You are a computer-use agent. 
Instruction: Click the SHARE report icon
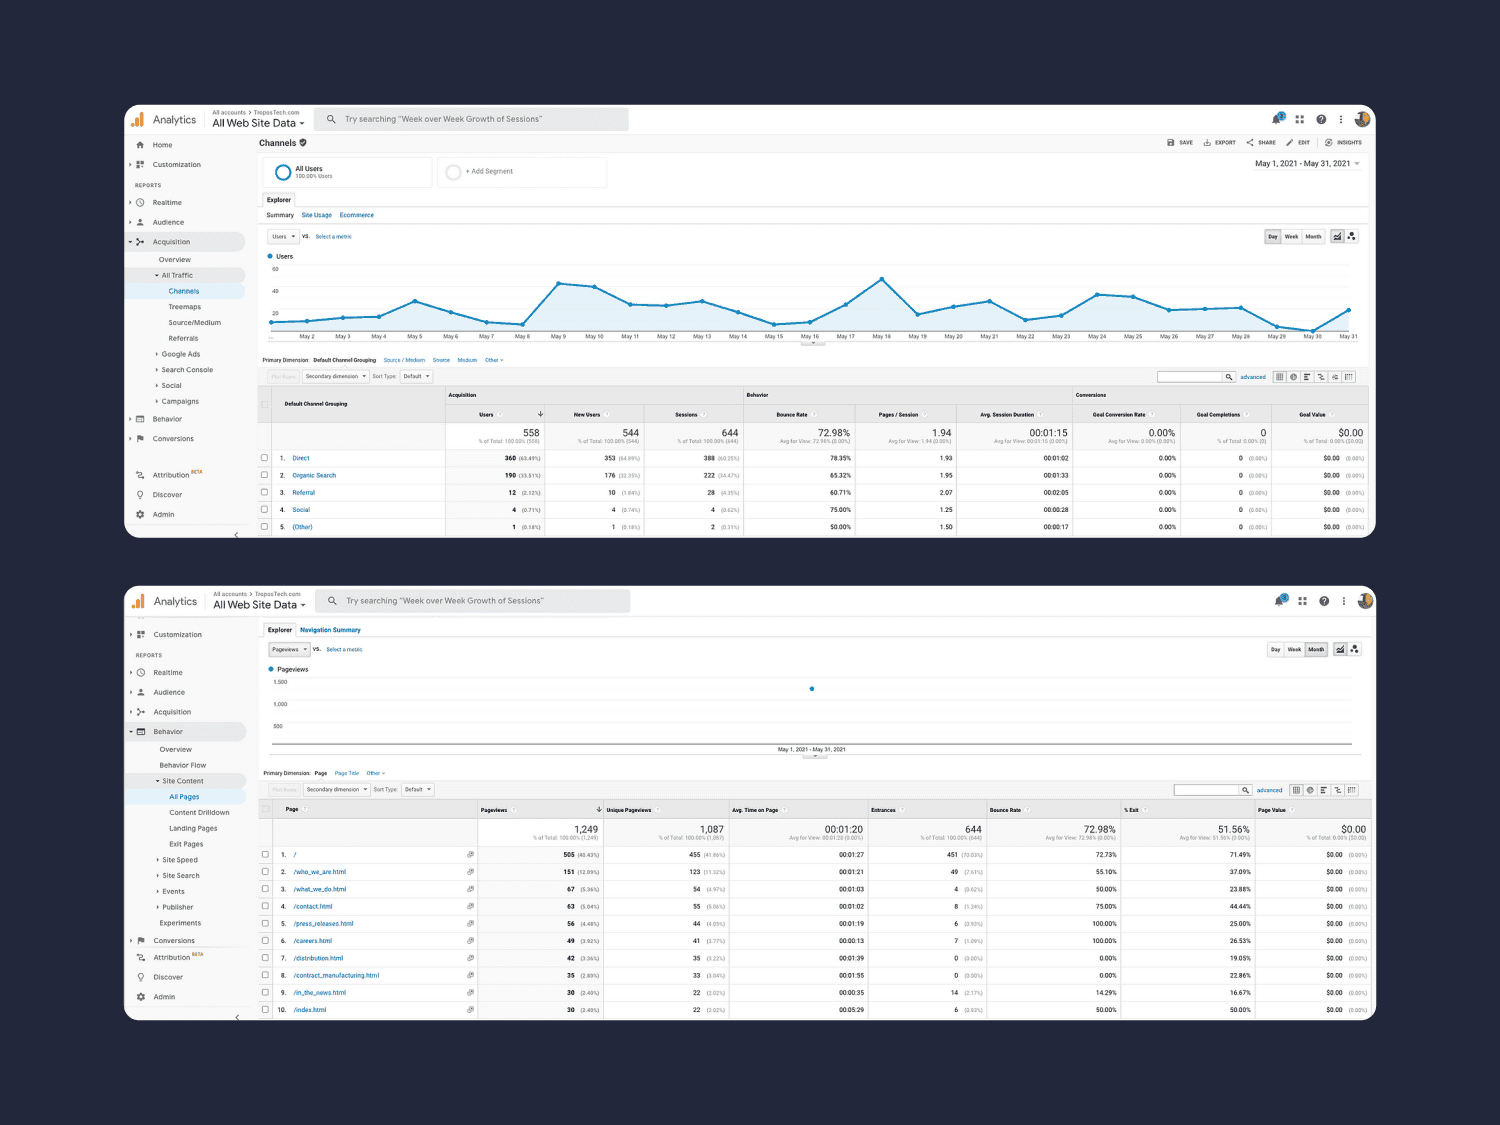1250,143
